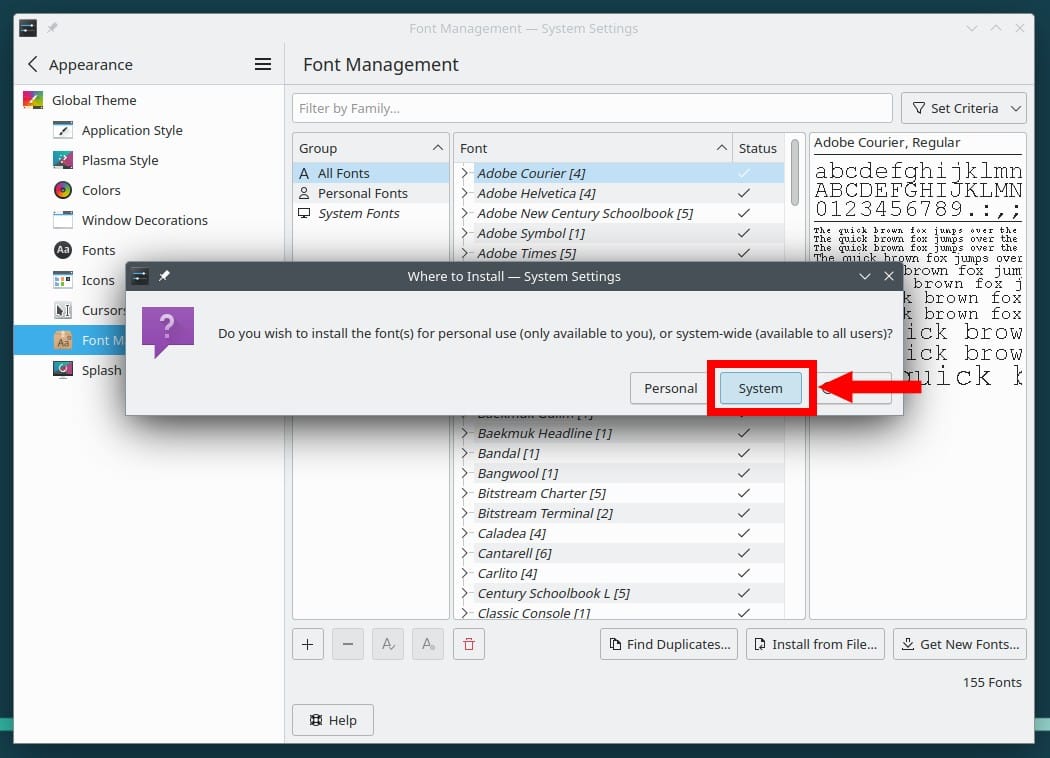1050x758 pixels.
Task: Click the System install button
Action: (x=760, y=388)
